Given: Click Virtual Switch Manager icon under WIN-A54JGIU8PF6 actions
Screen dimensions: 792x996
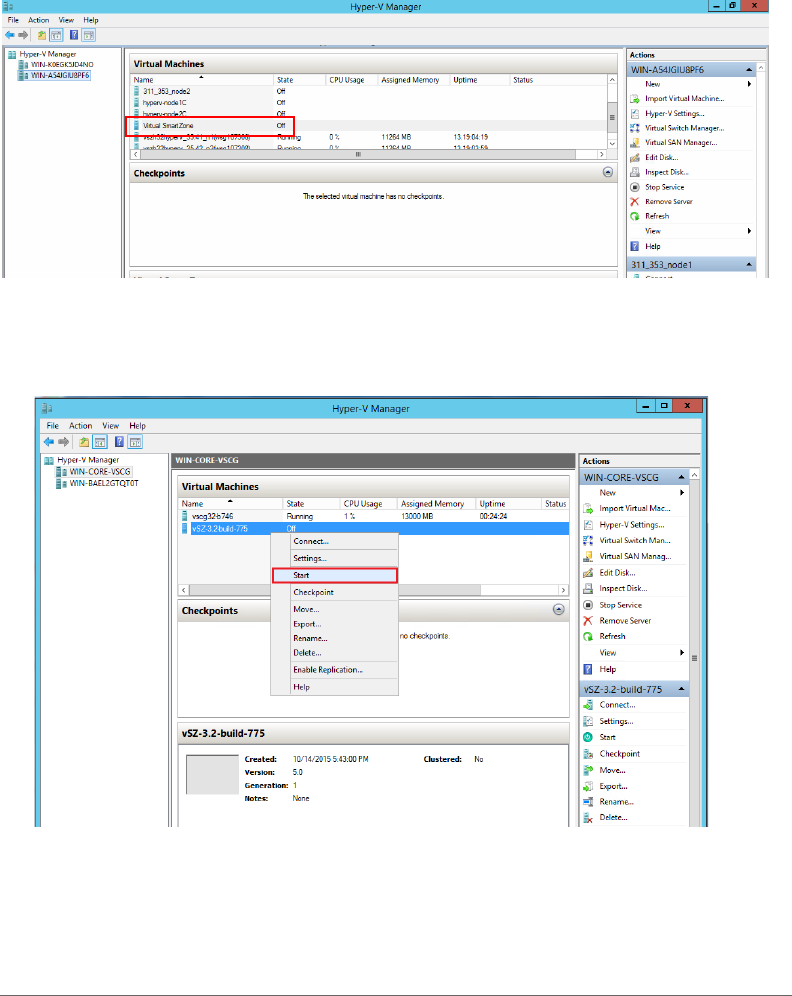Looking at the screenshot, I should tap(634, 128).
